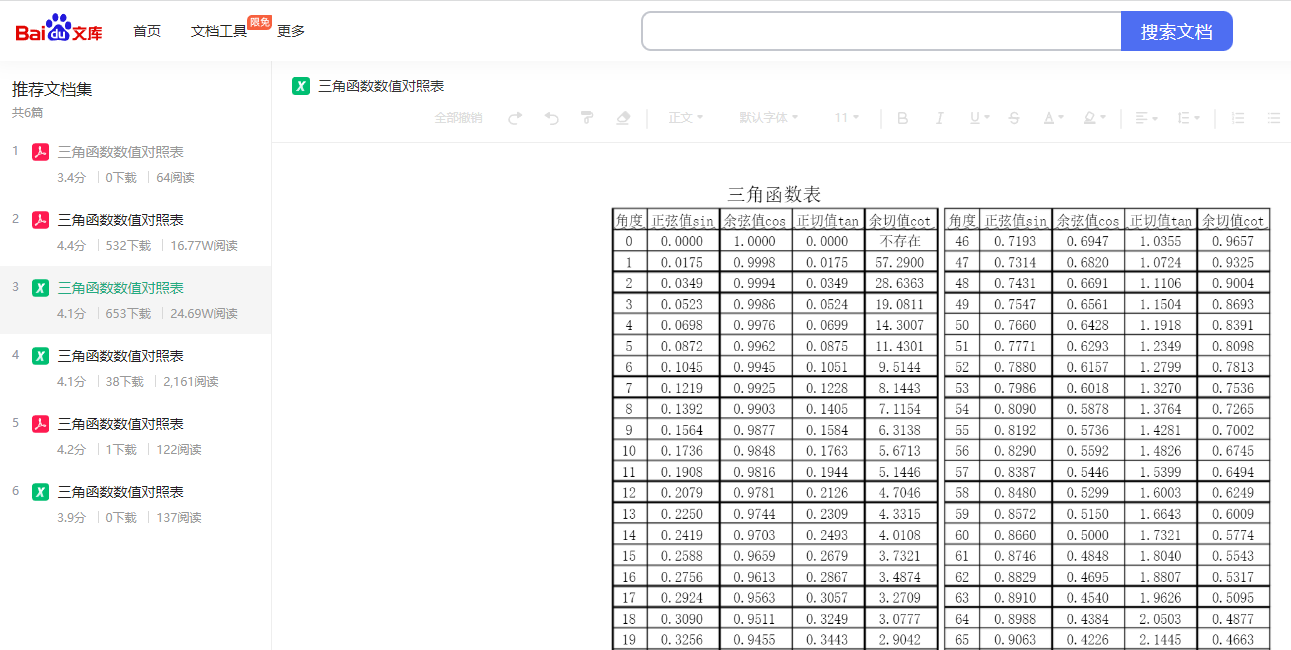
Task: Click the undo arrow icon
Action: (552, 118)
